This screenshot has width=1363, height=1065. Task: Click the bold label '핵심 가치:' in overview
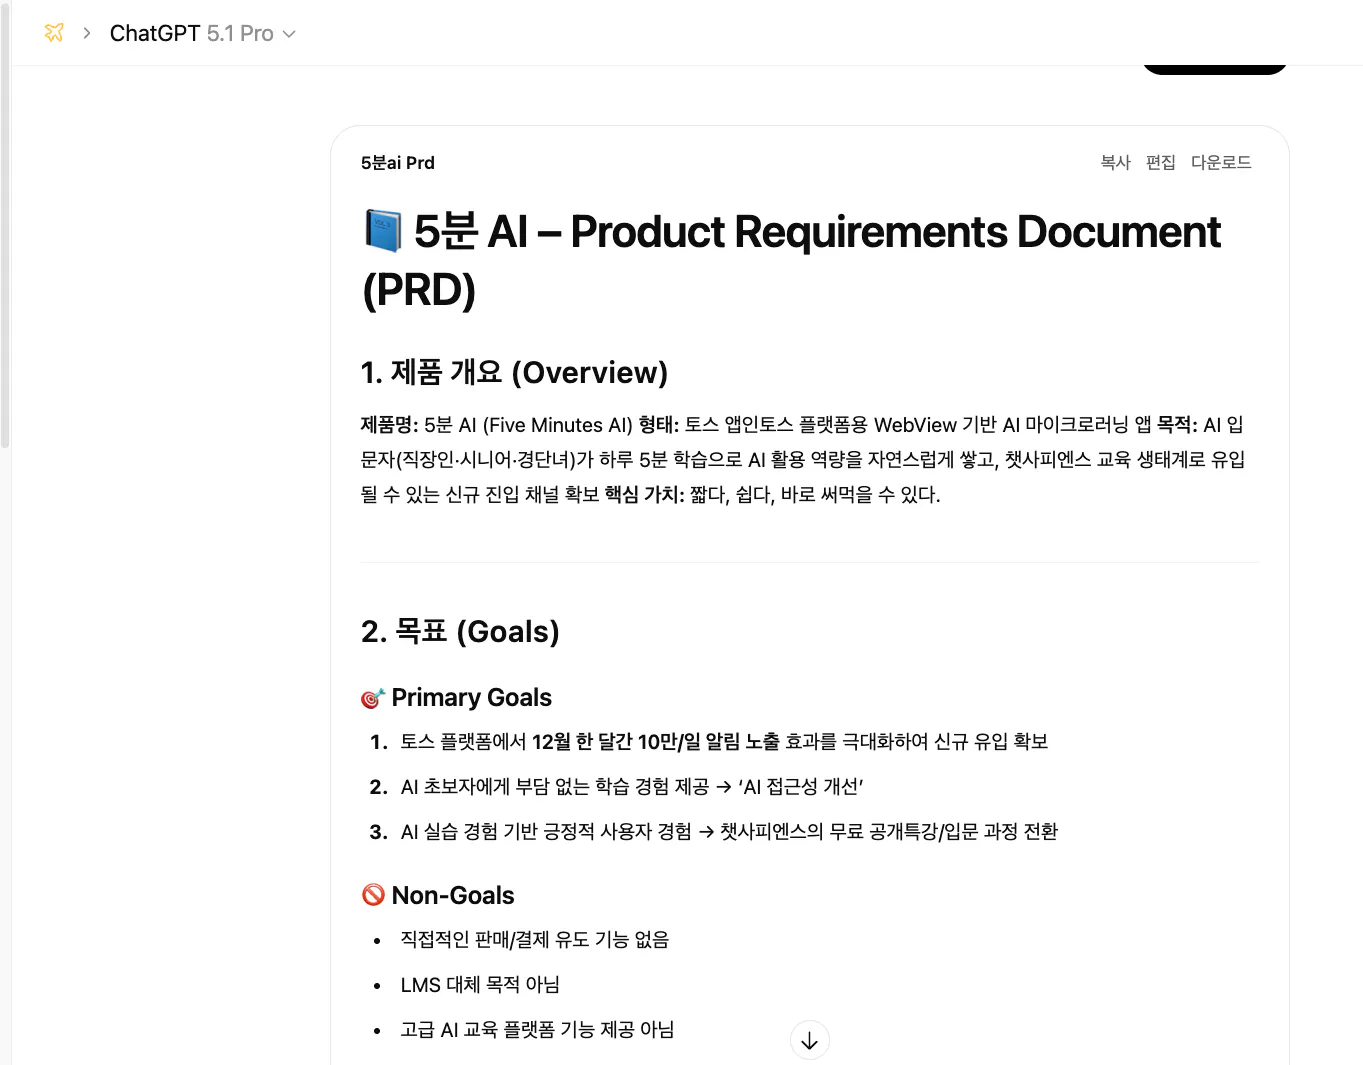click(644, 494)
